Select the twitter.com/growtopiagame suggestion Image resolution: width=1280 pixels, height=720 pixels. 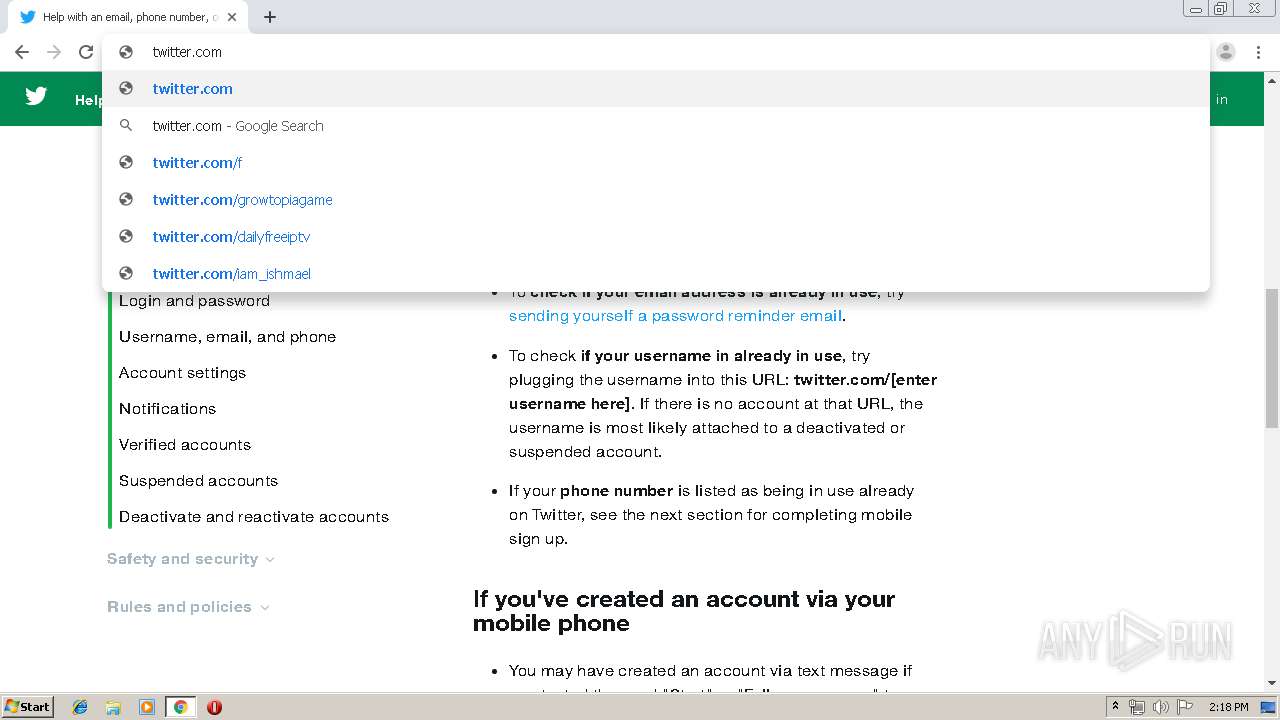coord(655,199)
